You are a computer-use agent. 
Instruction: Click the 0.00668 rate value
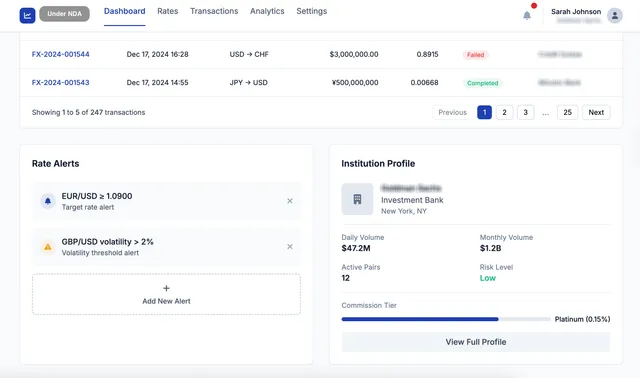(424, 82)
